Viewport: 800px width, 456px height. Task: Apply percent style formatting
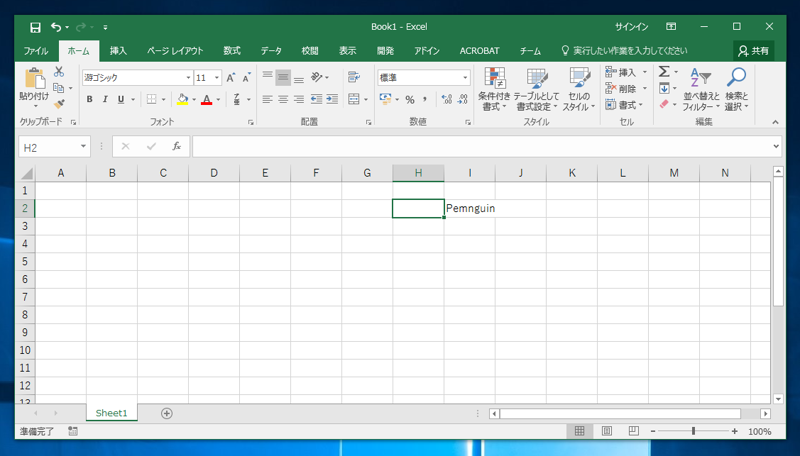410,99
